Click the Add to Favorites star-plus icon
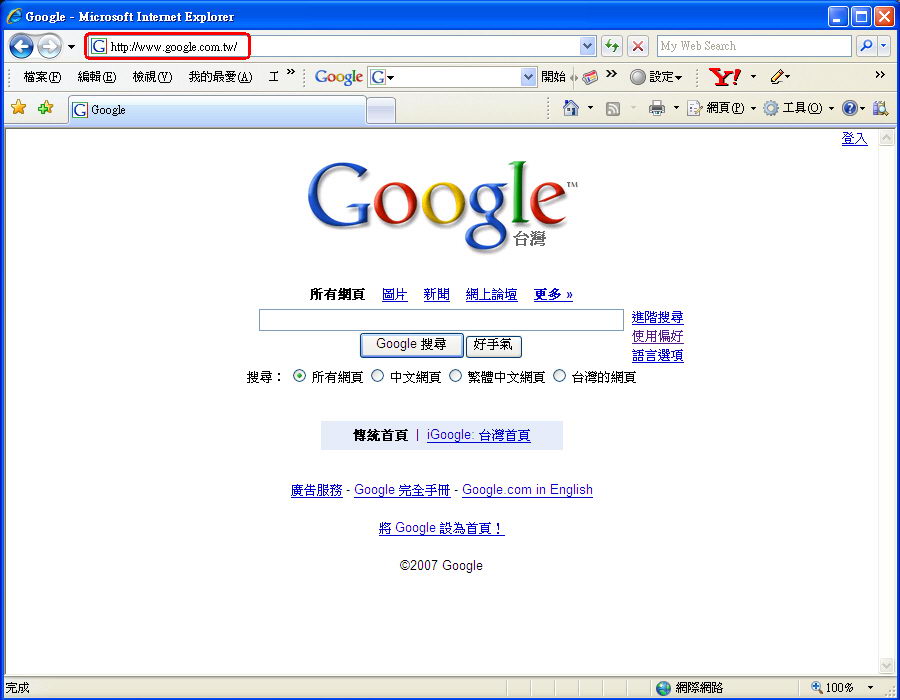 tap(45, 107)
